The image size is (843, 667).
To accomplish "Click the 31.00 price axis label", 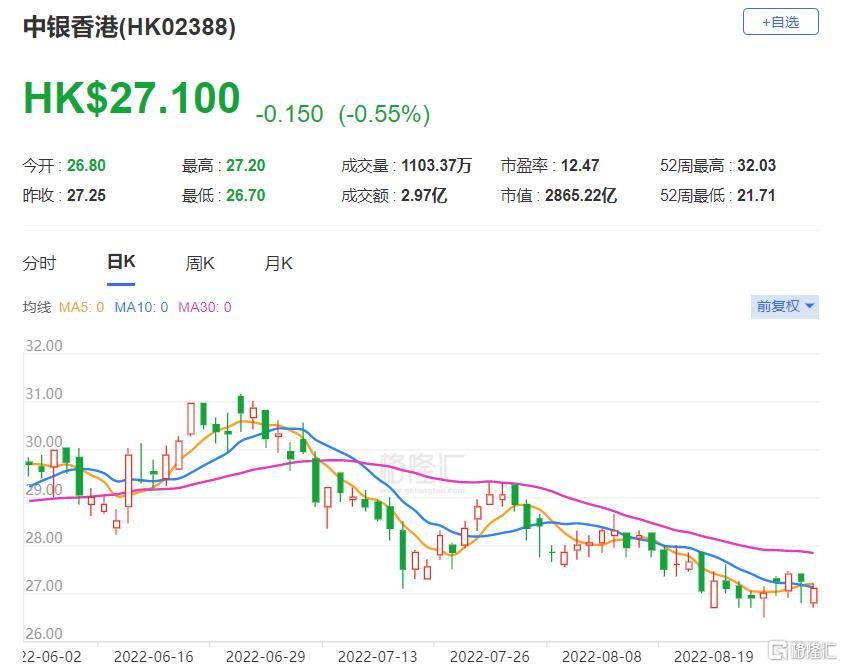I will (x=44, y=394).
